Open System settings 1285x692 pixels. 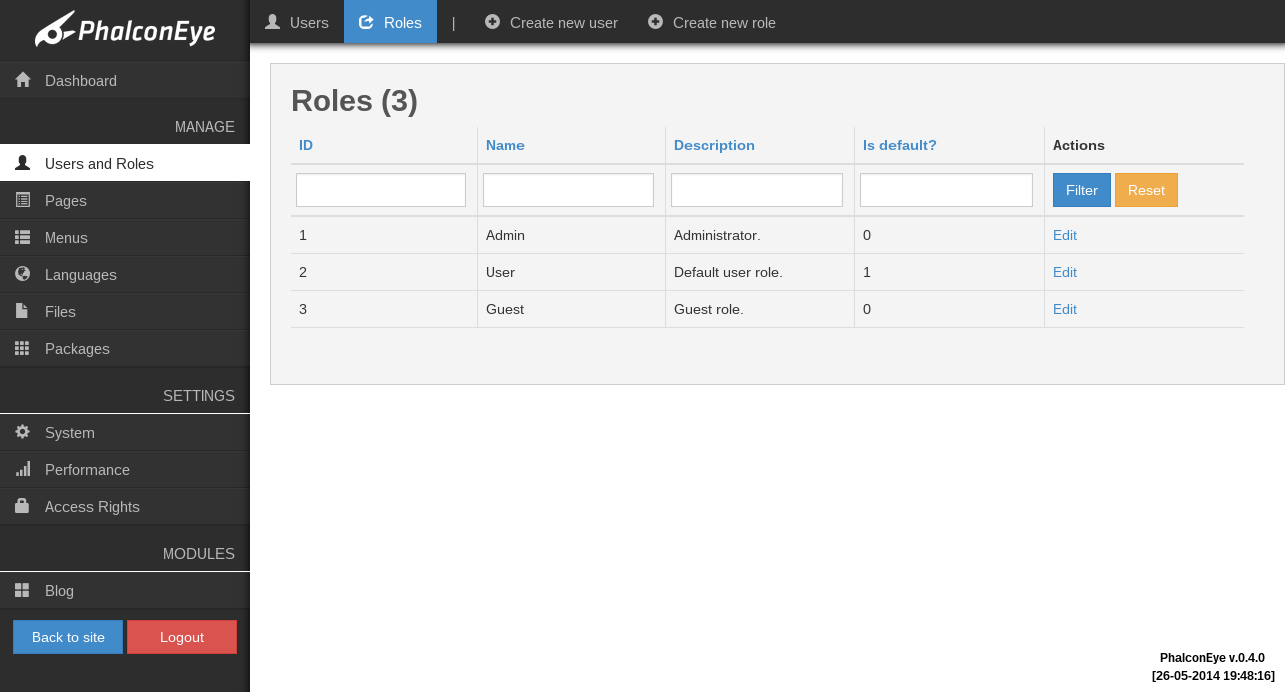[x=125, y=432]
